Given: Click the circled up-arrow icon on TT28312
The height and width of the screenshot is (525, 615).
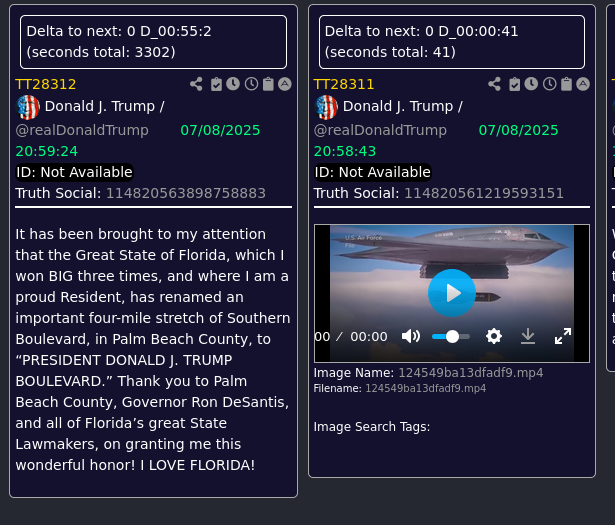Looking at the screenshot, I should tap(285, 84).
